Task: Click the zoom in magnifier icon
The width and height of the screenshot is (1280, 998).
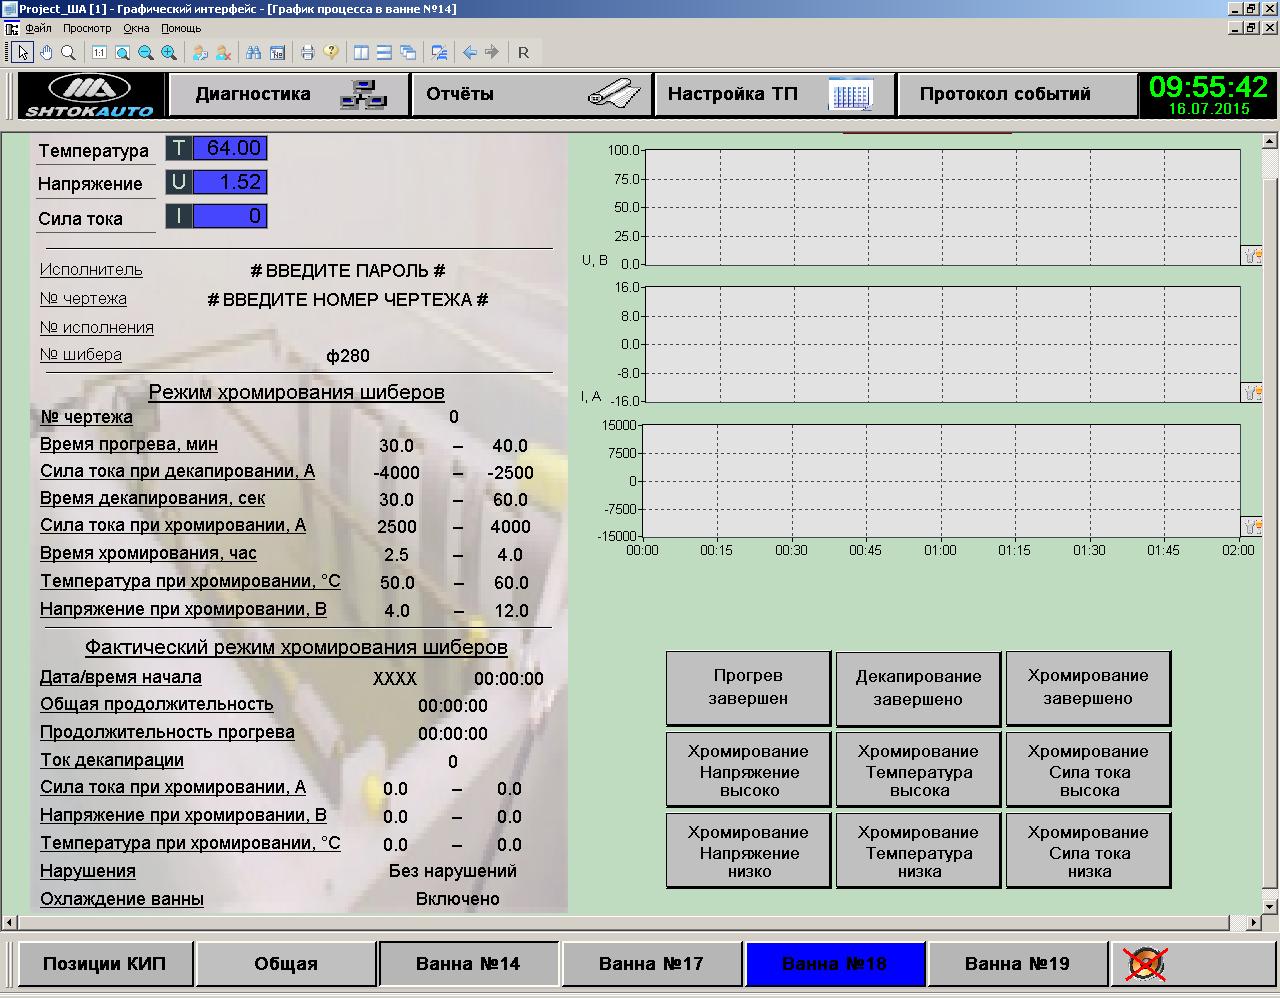Action: (x=169, y=53)
